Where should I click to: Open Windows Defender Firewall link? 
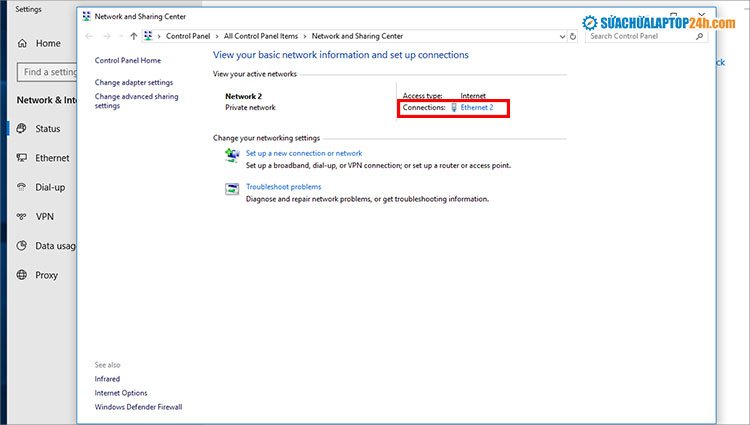click(x=138, y=407)
